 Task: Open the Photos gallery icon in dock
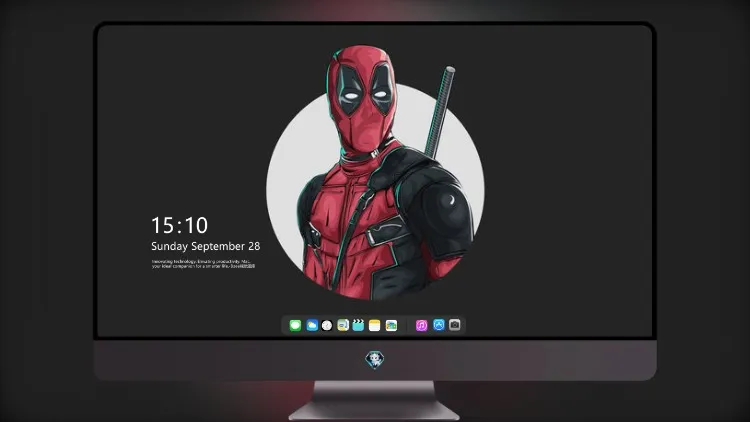coord(391,325)
